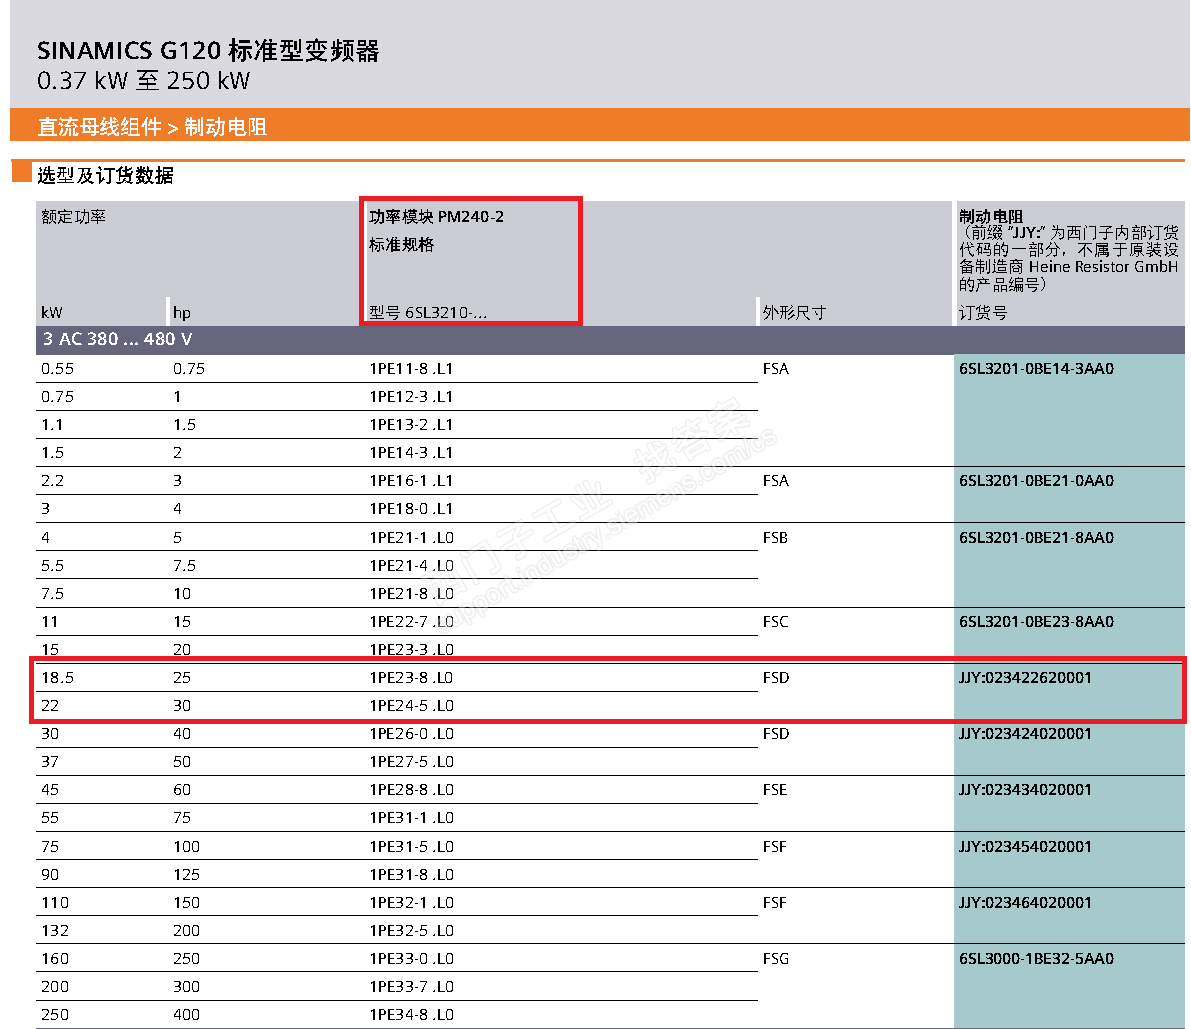
Task: Select model cell 1PE22-7 .L0
Action: click(x=411, y=622)
